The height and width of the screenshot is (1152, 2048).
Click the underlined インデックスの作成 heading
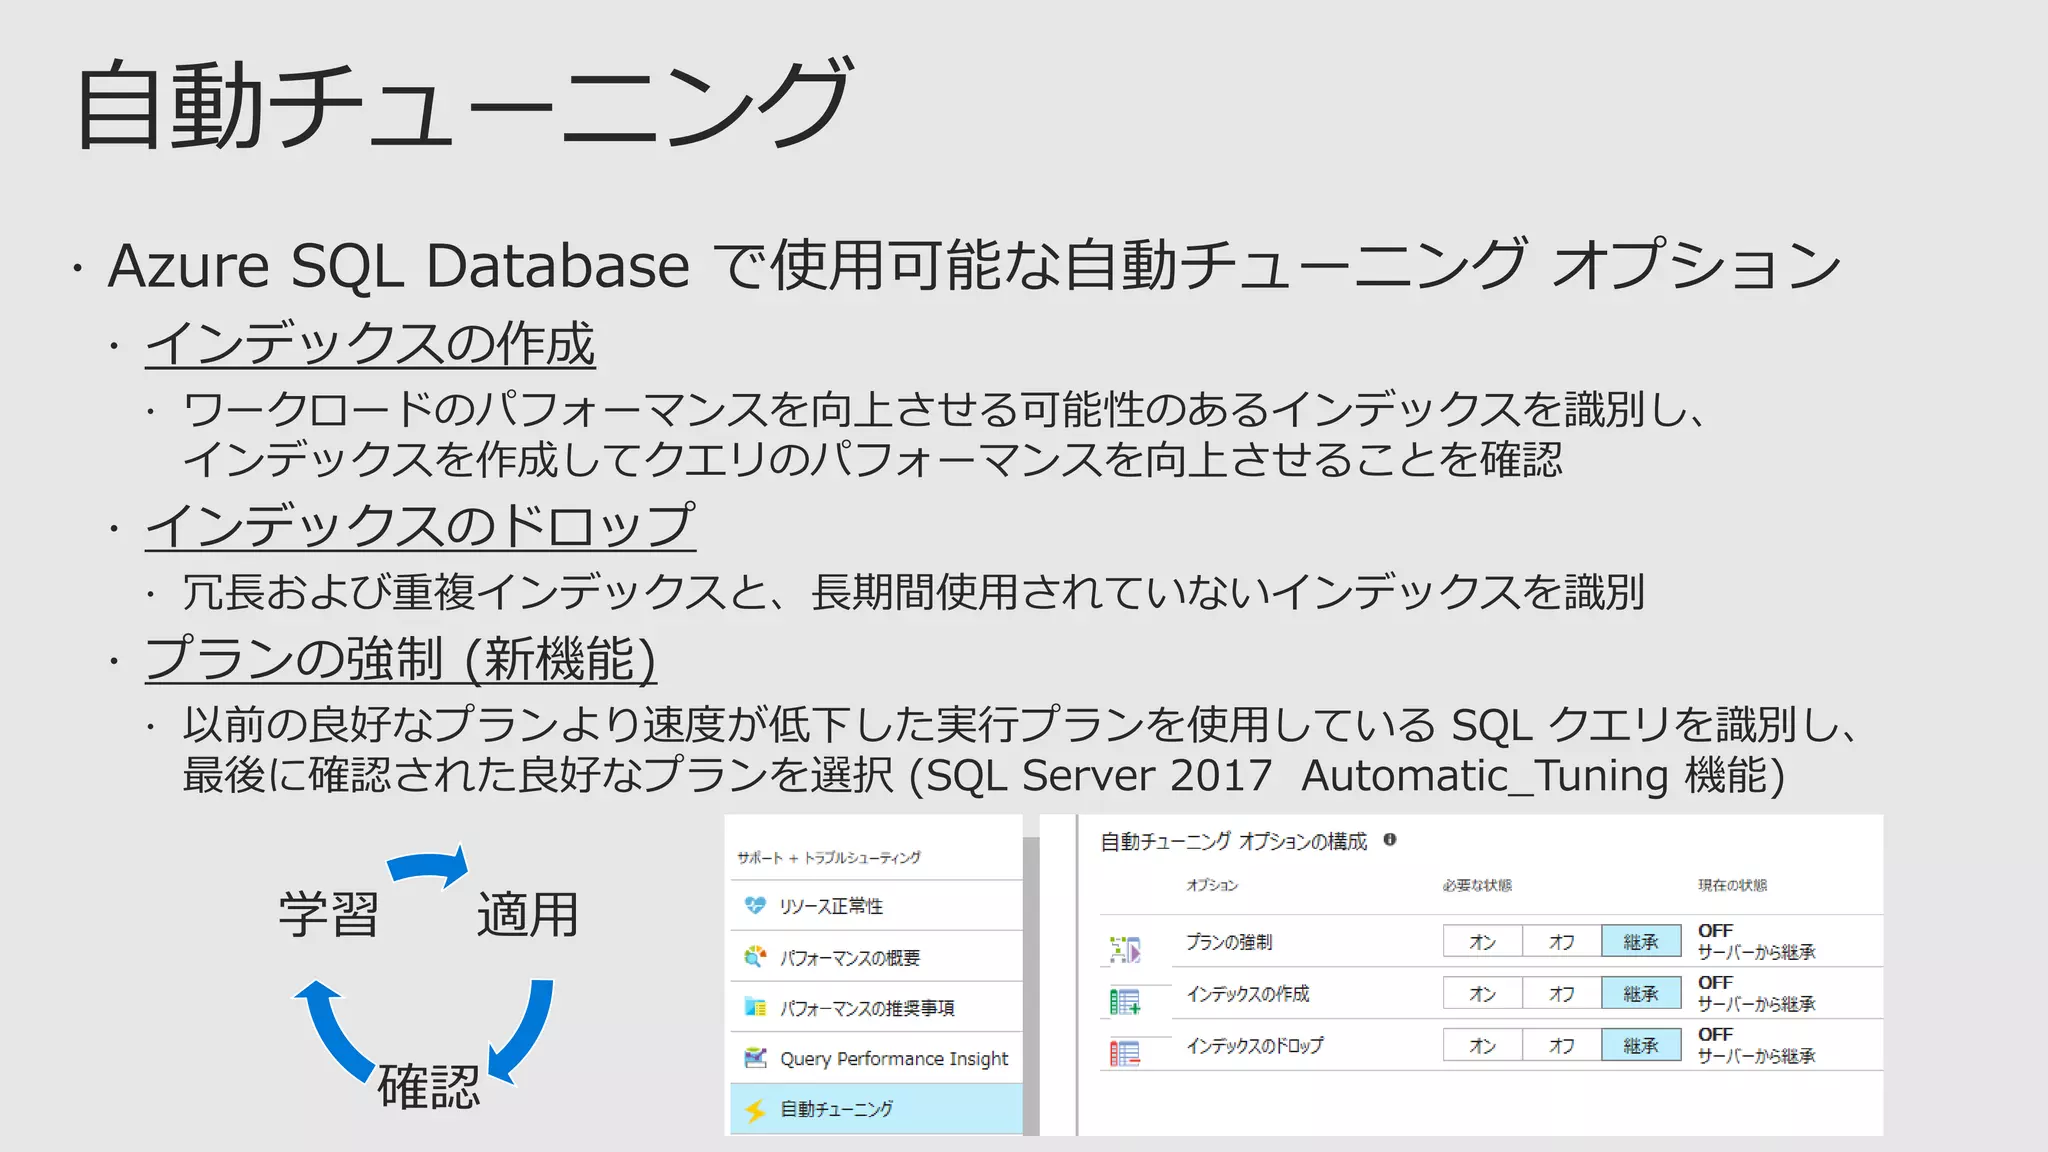coord(370,344)
